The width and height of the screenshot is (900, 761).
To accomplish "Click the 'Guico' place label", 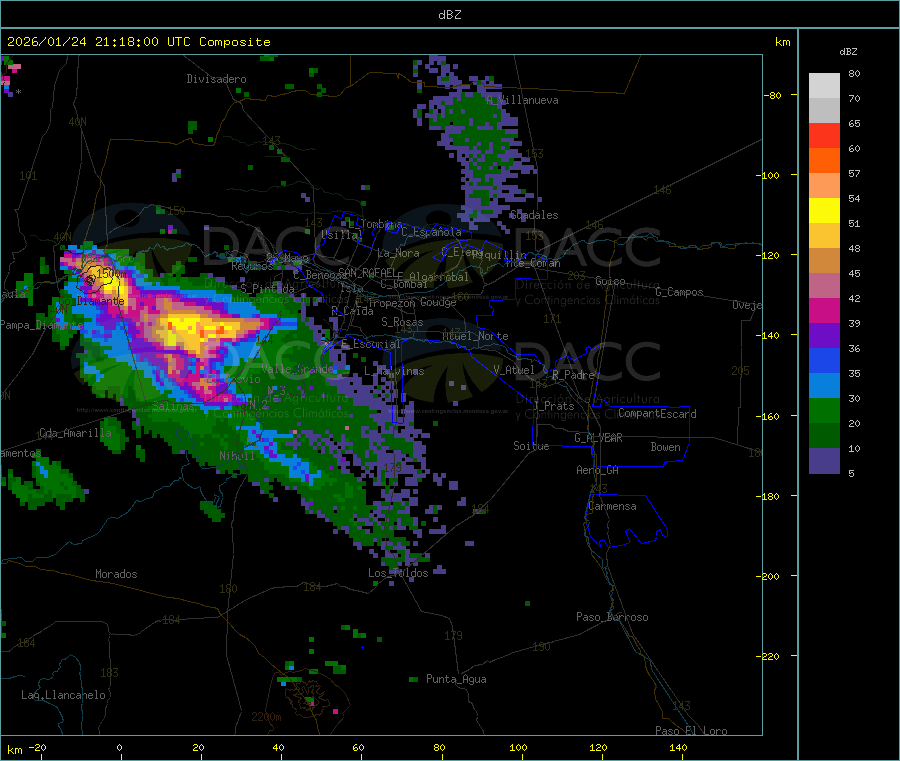I will [x=610, y=281].
